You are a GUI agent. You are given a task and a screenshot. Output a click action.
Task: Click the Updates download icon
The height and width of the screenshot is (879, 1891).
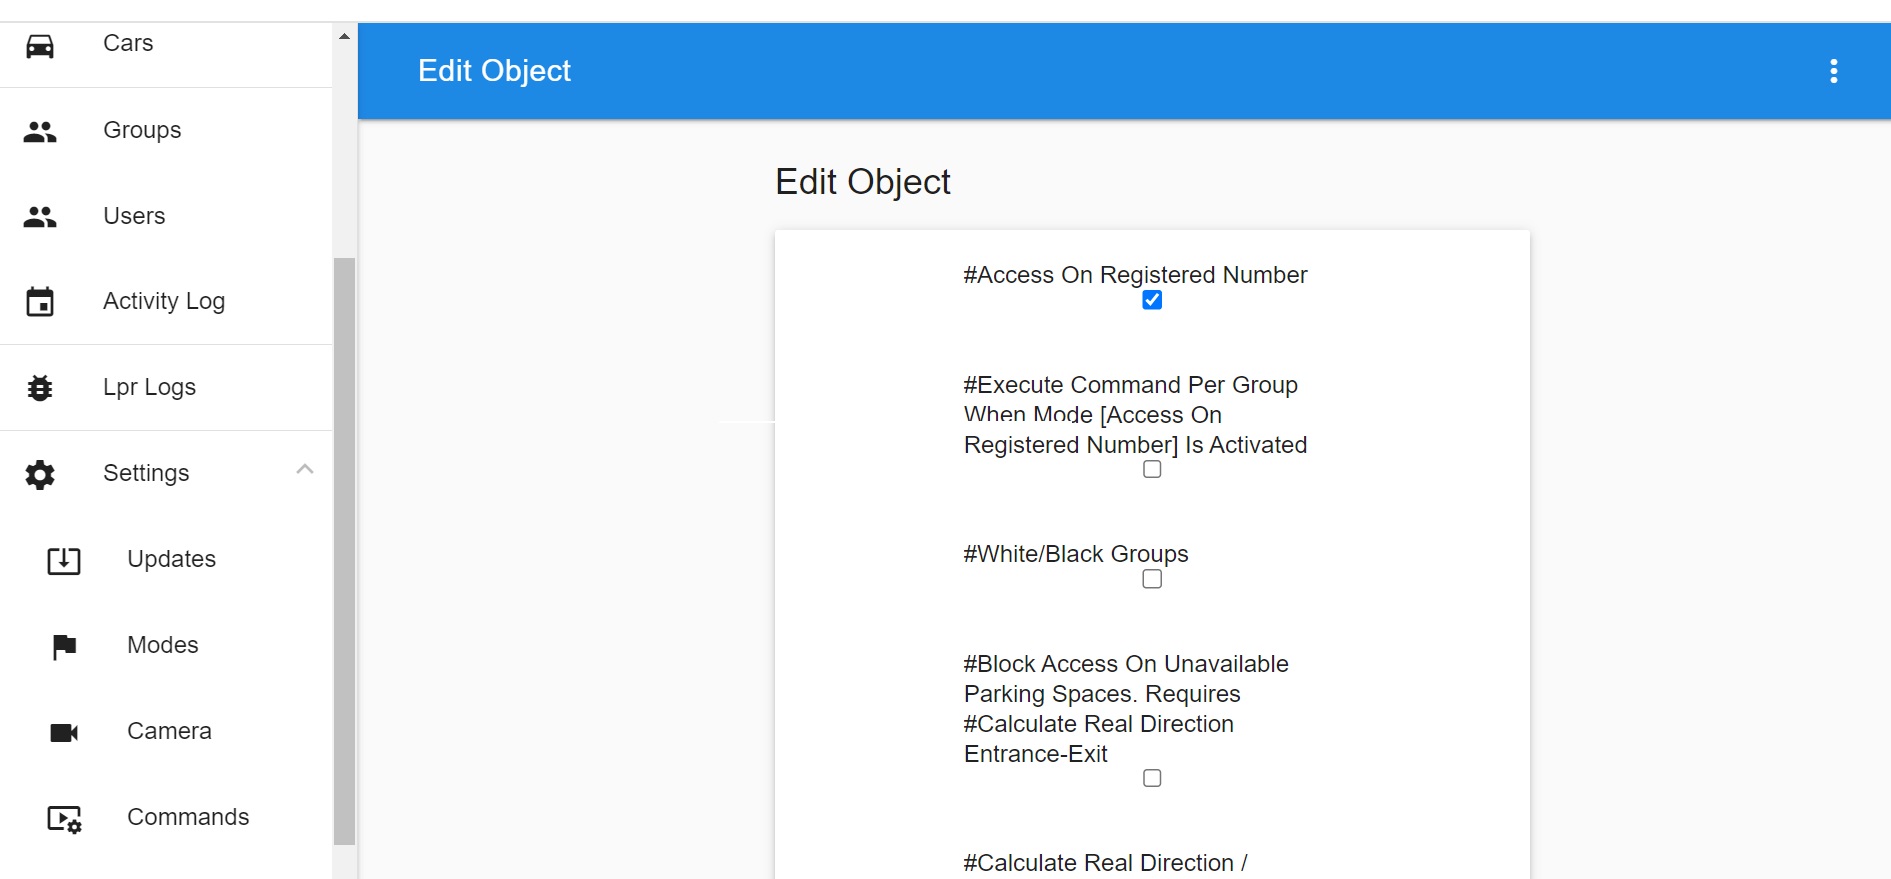coord(64,560)
